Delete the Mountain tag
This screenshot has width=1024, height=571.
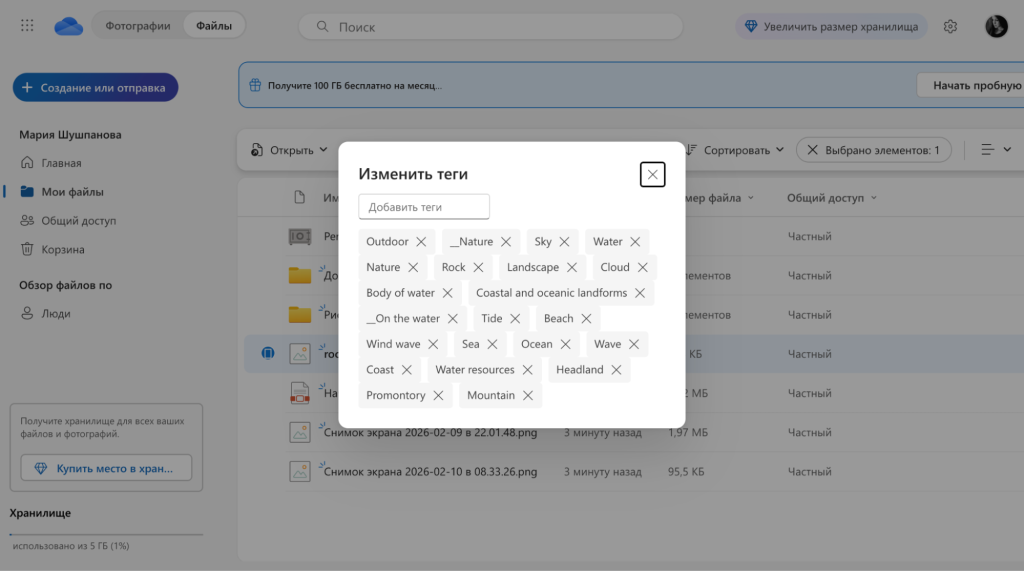[527, 396]
